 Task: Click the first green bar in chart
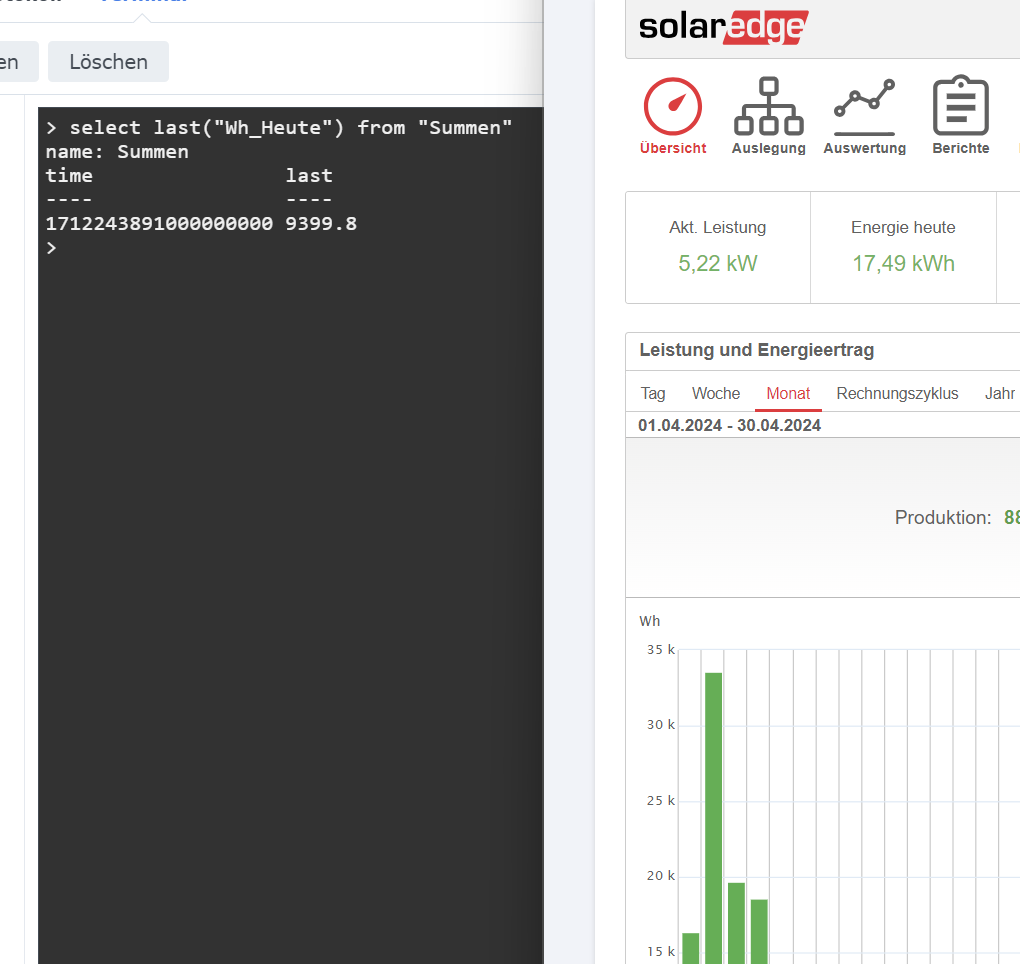(x=690, y=947)
